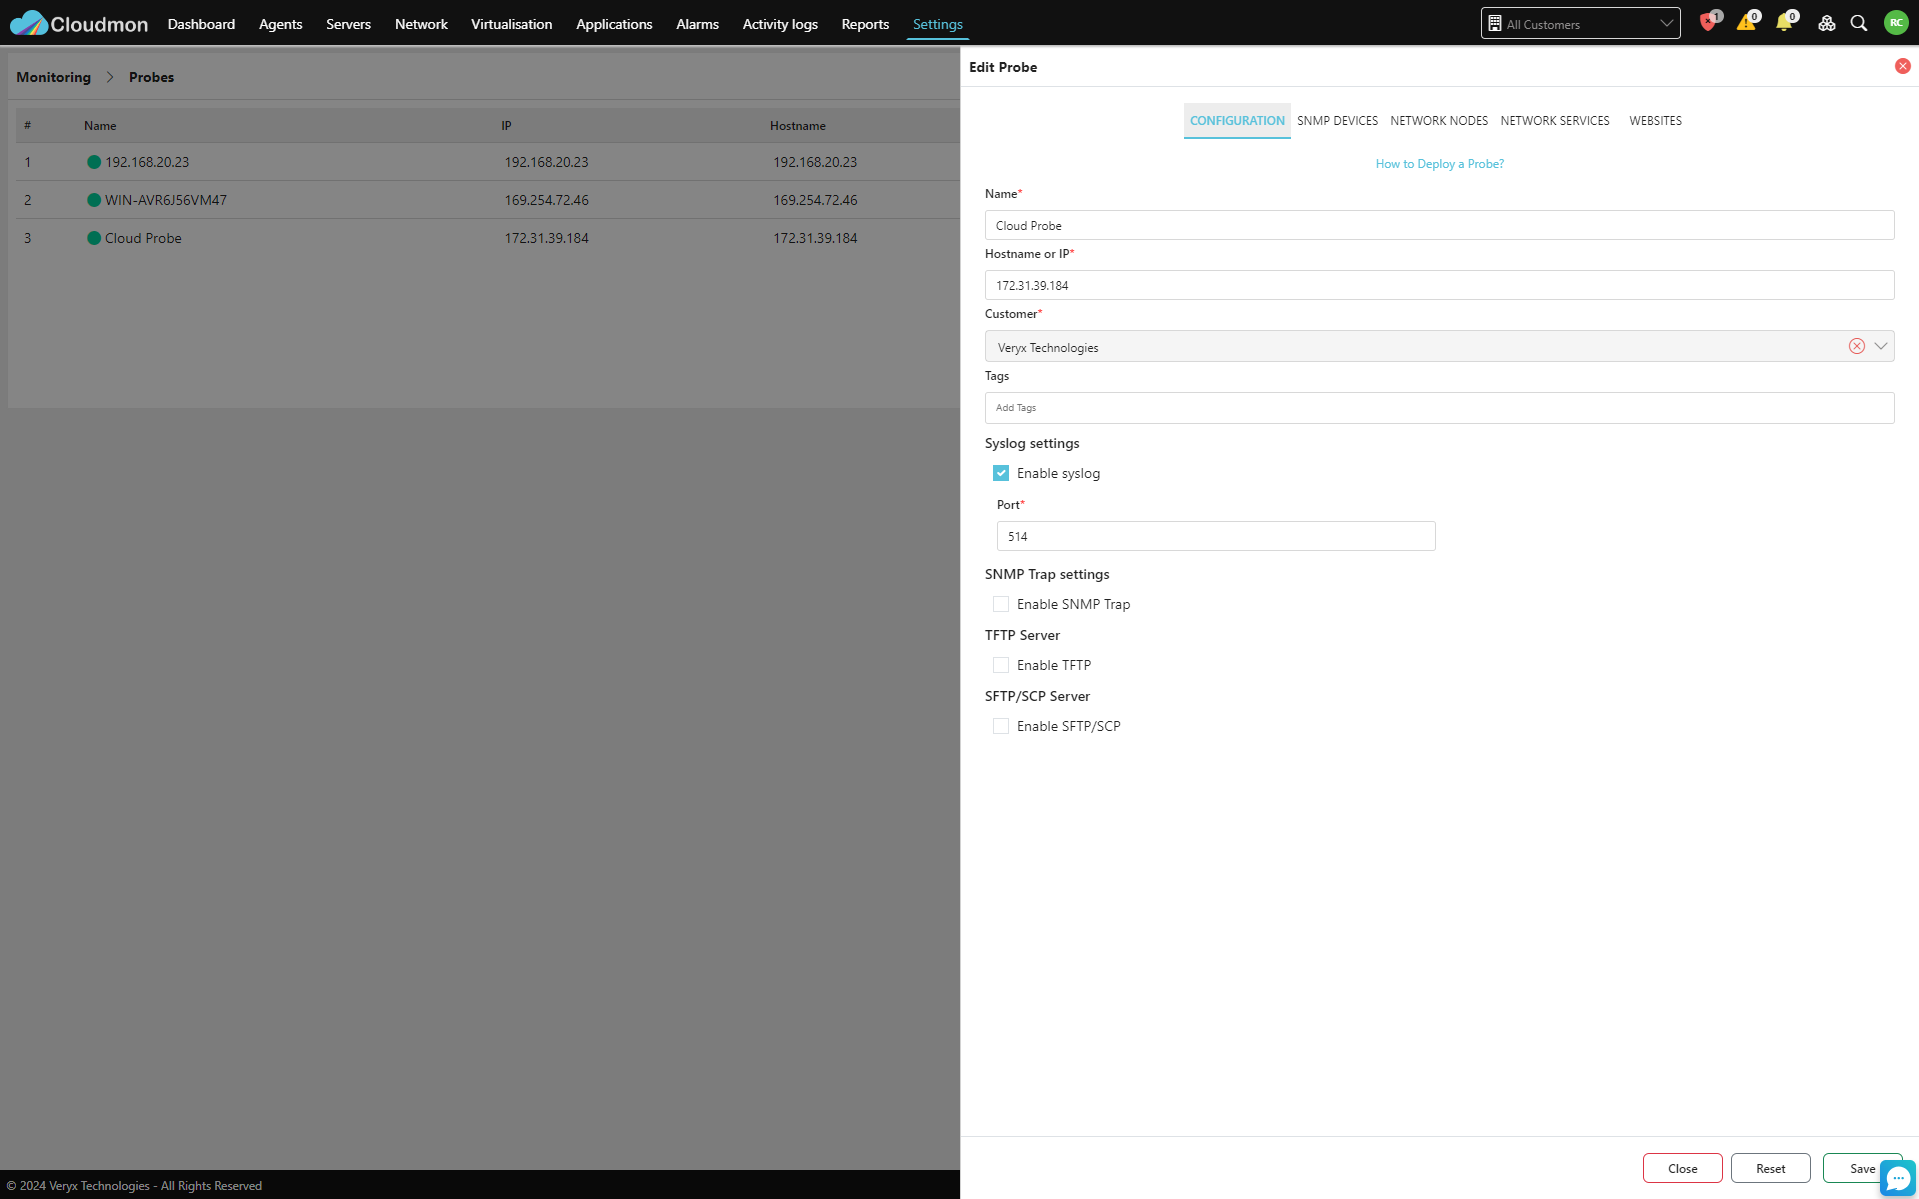Close the Edit Probe panel
The width and height of the screenshot is (1919, 1199).
point(1902,66)
